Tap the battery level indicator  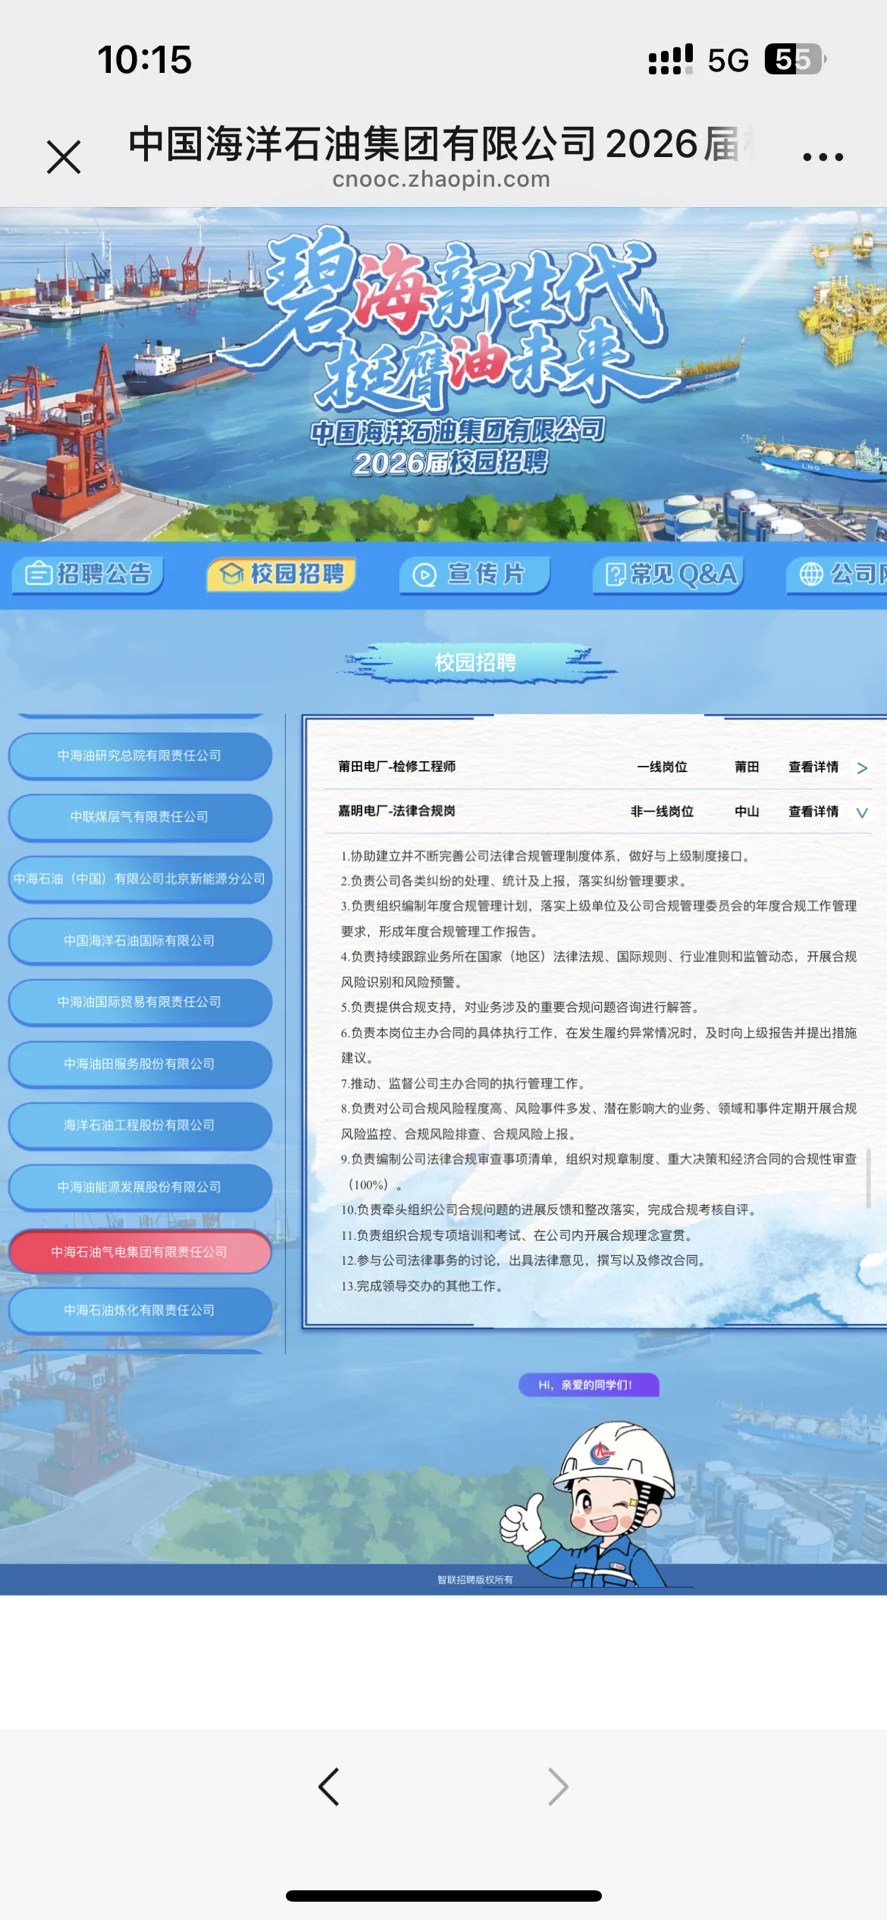click(796, 60)
